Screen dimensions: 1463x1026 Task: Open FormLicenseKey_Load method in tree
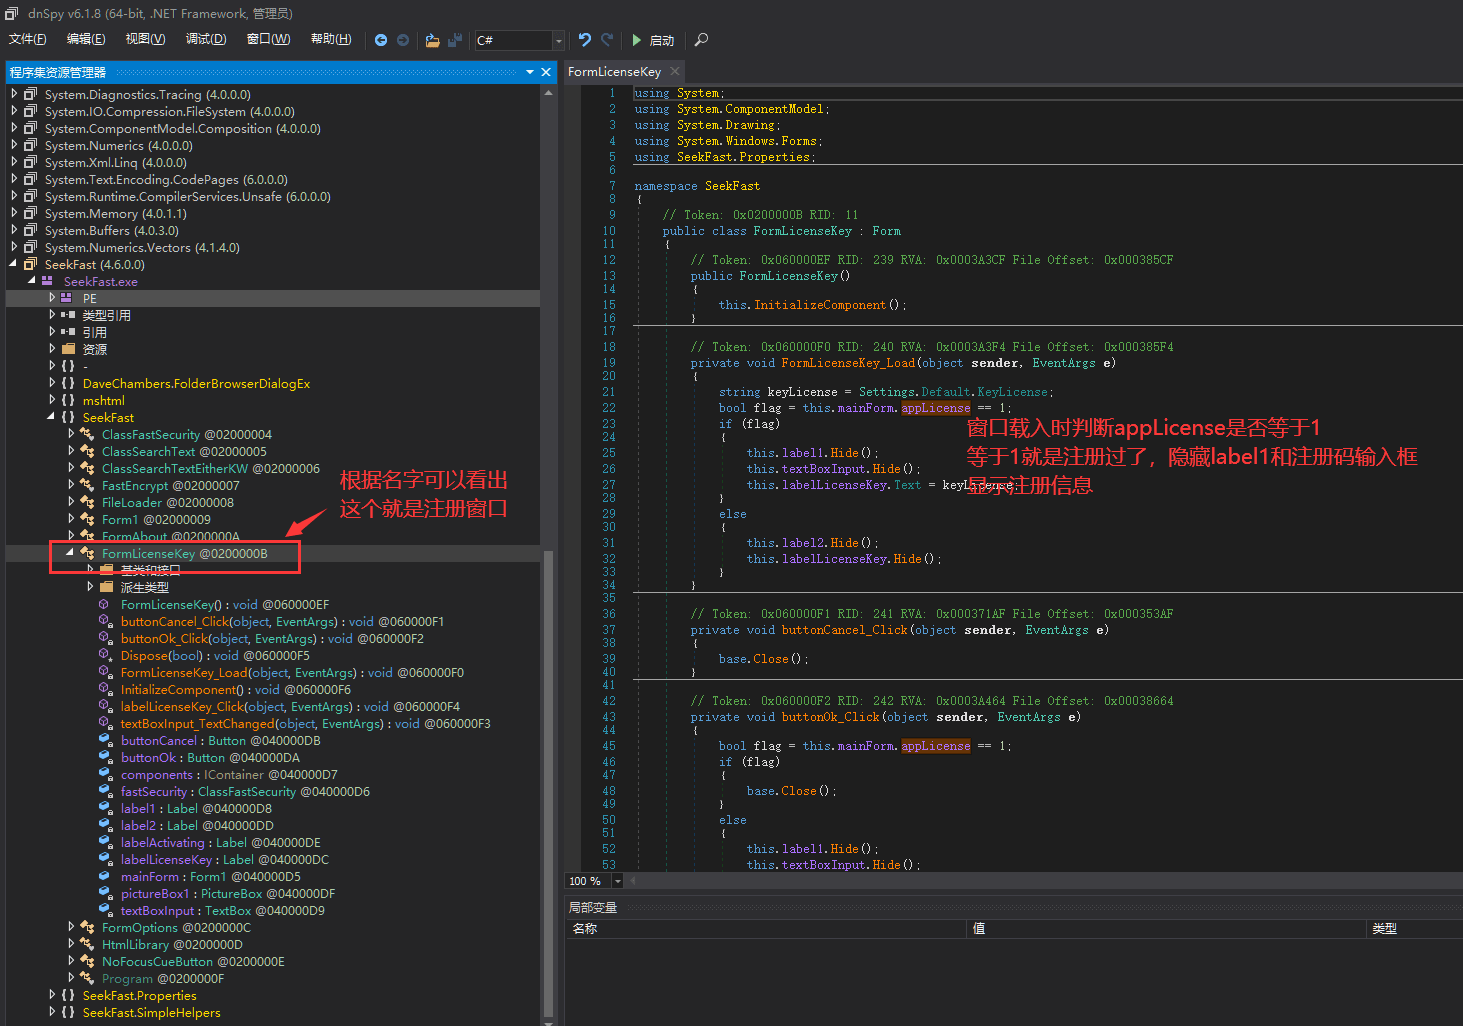pyautogui.click(x=292, y=672)
